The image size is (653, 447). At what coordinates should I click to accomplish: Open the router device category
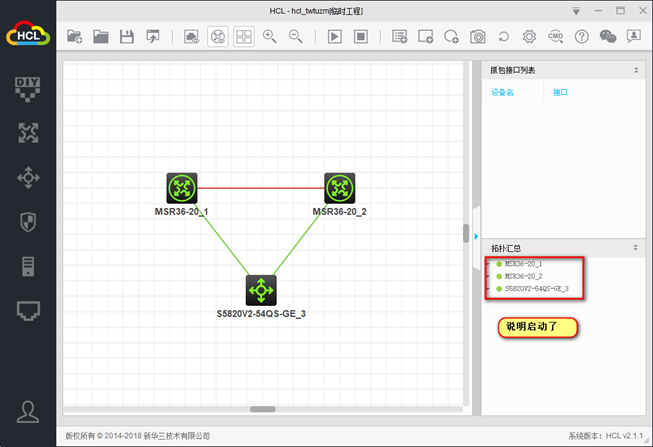(x=28, y=133)
